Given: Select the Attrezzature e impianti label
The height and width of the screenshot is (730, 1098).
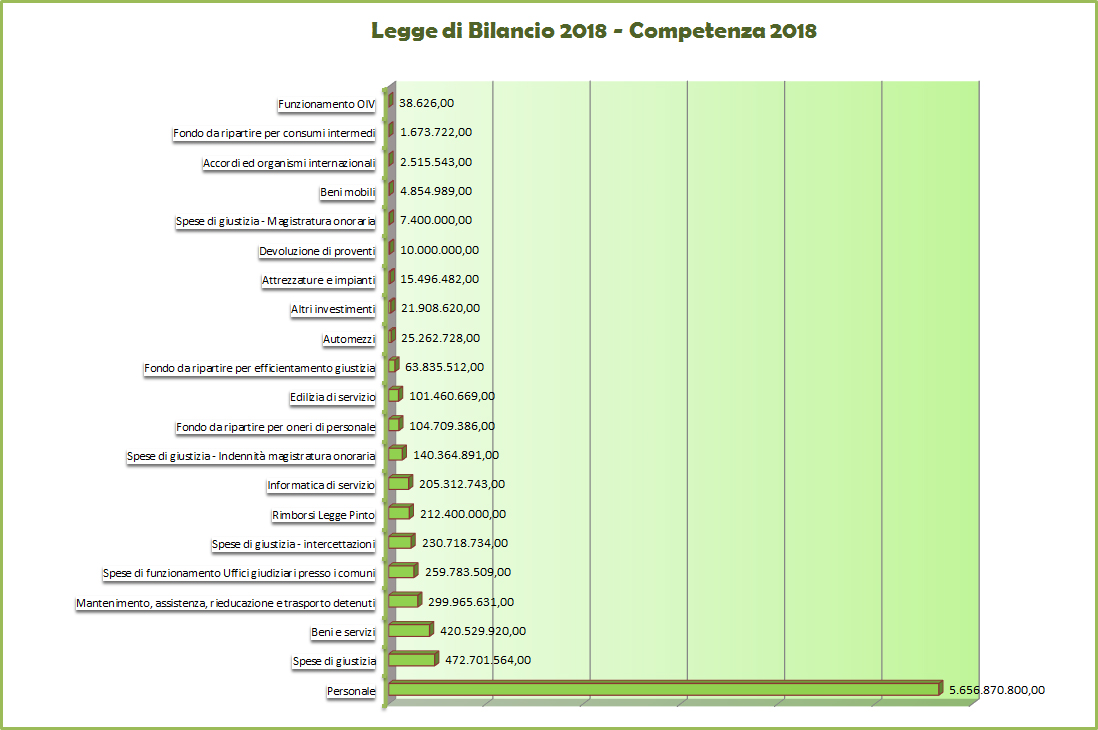Looking at the screenshot, I should coord(316,280).
